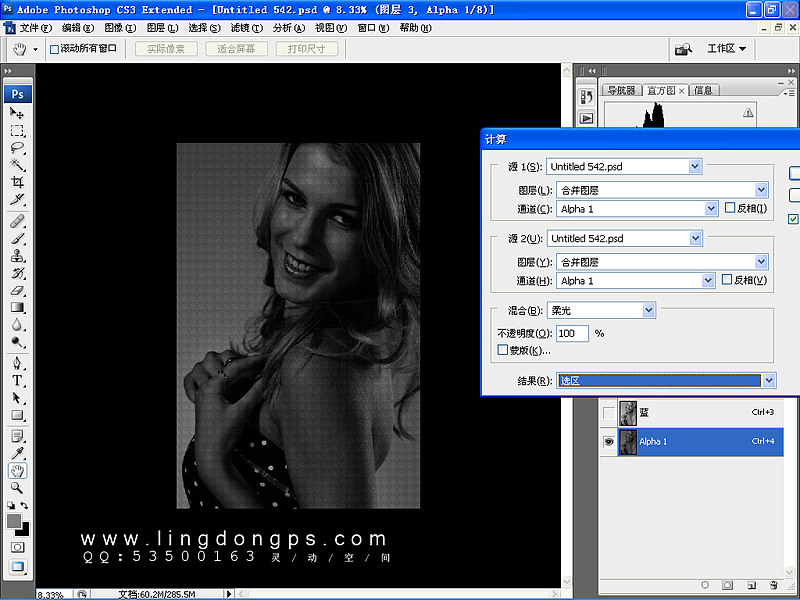Select the Path Selection tool

pyautogui.click(x=17, y=398)
